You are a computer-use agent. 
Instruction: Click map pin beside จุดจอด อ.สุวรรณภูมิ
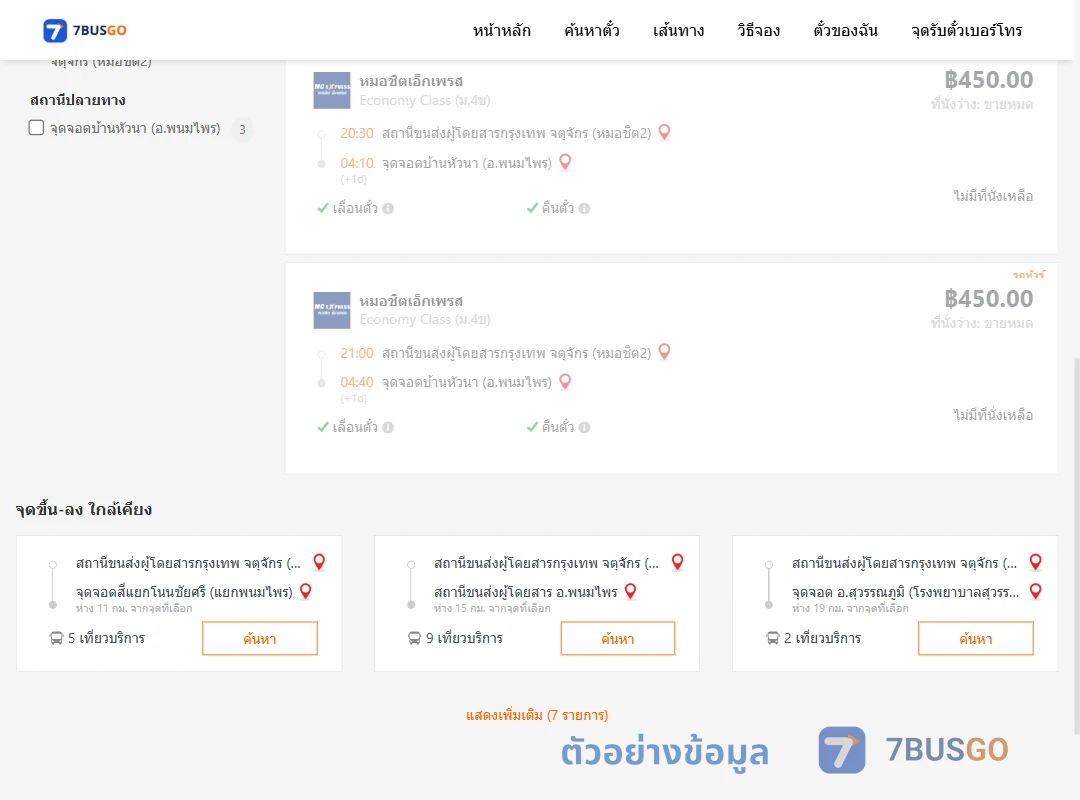[1036, 591]
